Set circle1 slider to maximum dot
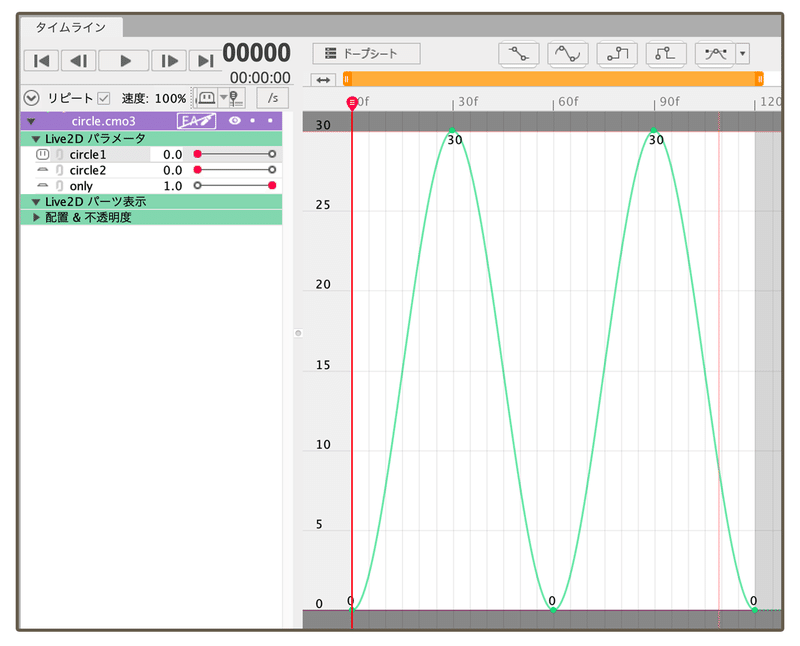 tap(272, 154)
